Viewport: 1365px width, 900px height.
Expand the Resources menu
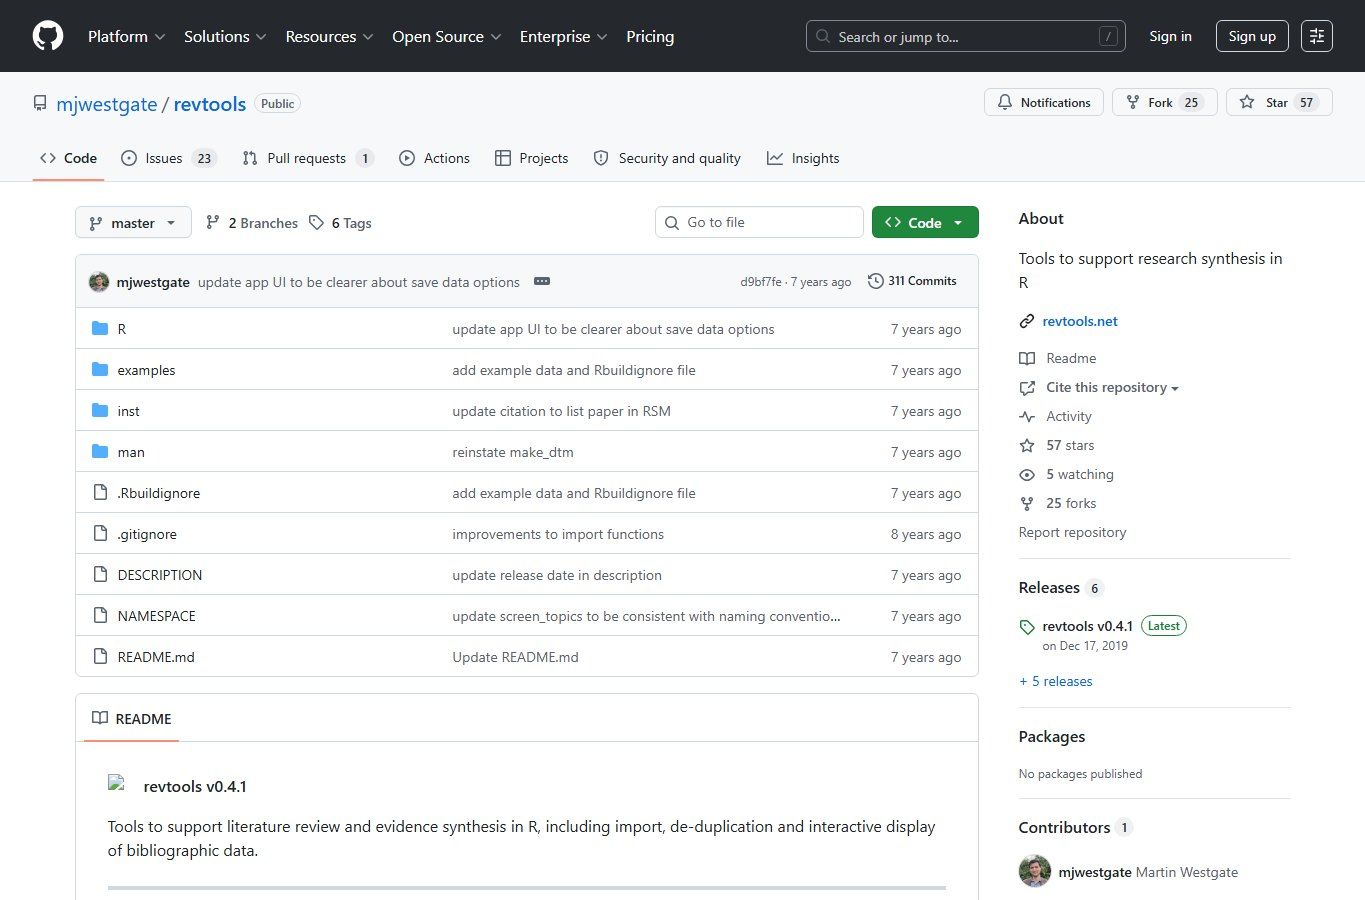(x=329, y=36)
